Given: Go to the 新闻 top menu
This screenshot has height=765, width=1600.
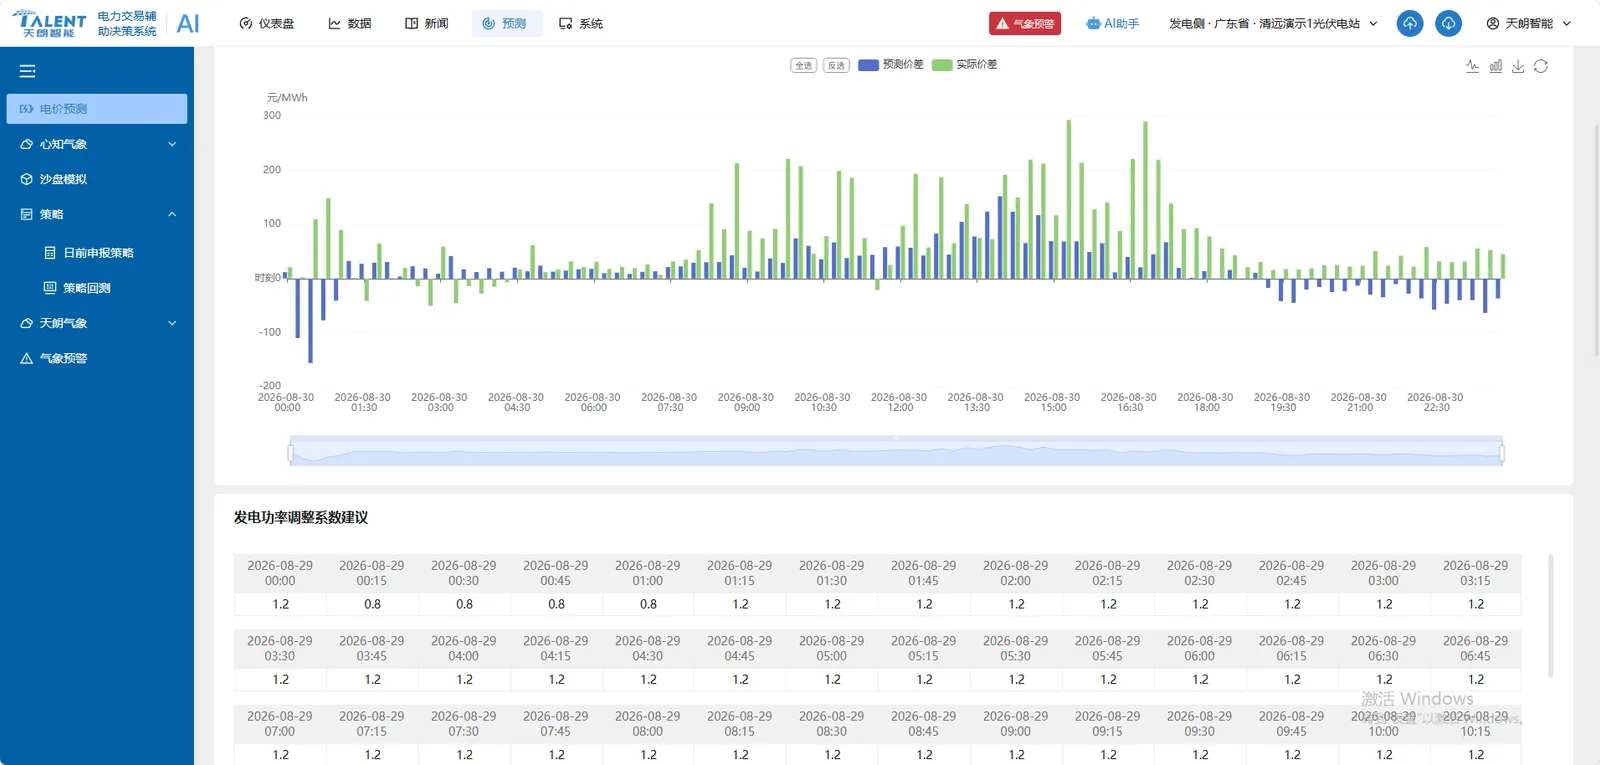Looking at the screenshot, I should click(x=427, y=23).
